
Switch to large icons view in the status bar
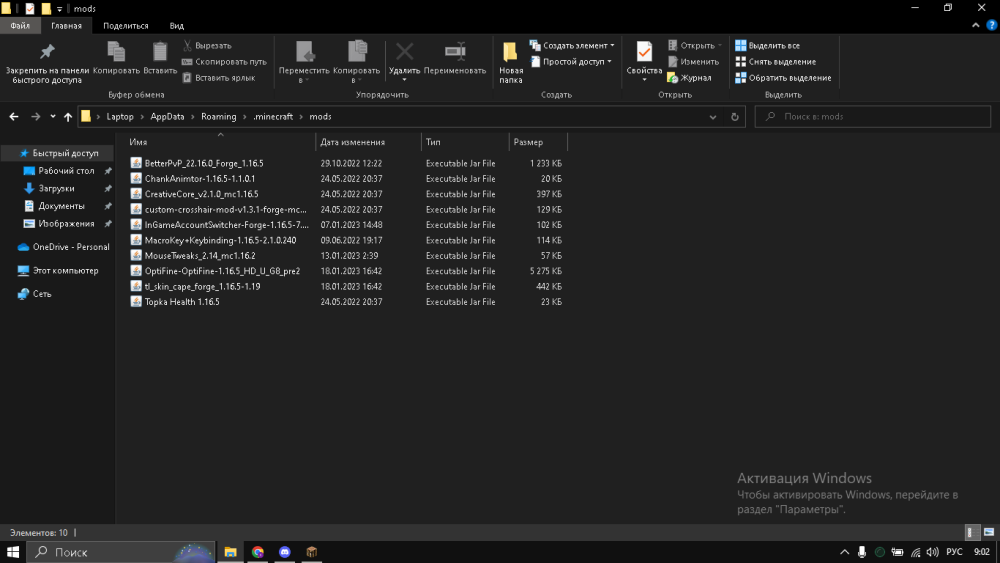point(989,532)
